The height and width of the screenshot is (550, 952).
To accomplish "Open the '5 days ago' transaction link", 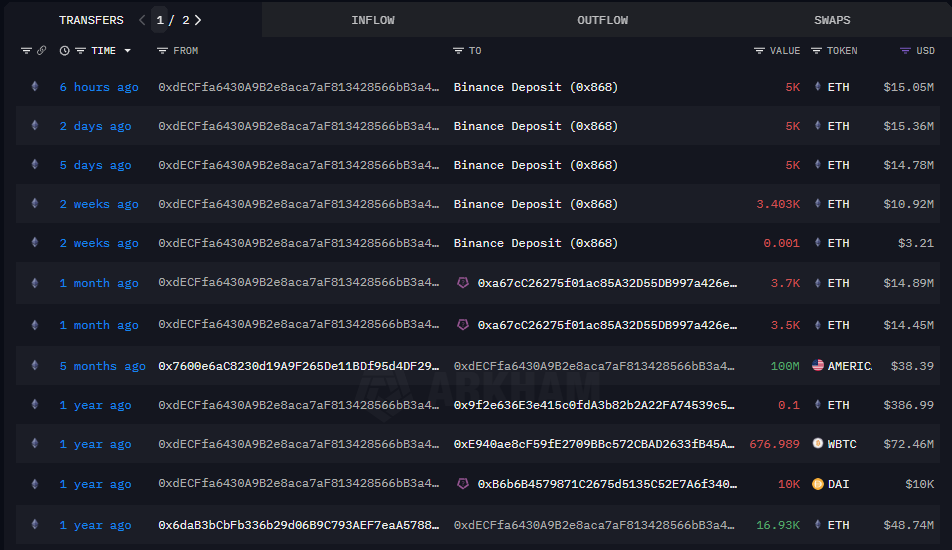I will 95,165.
